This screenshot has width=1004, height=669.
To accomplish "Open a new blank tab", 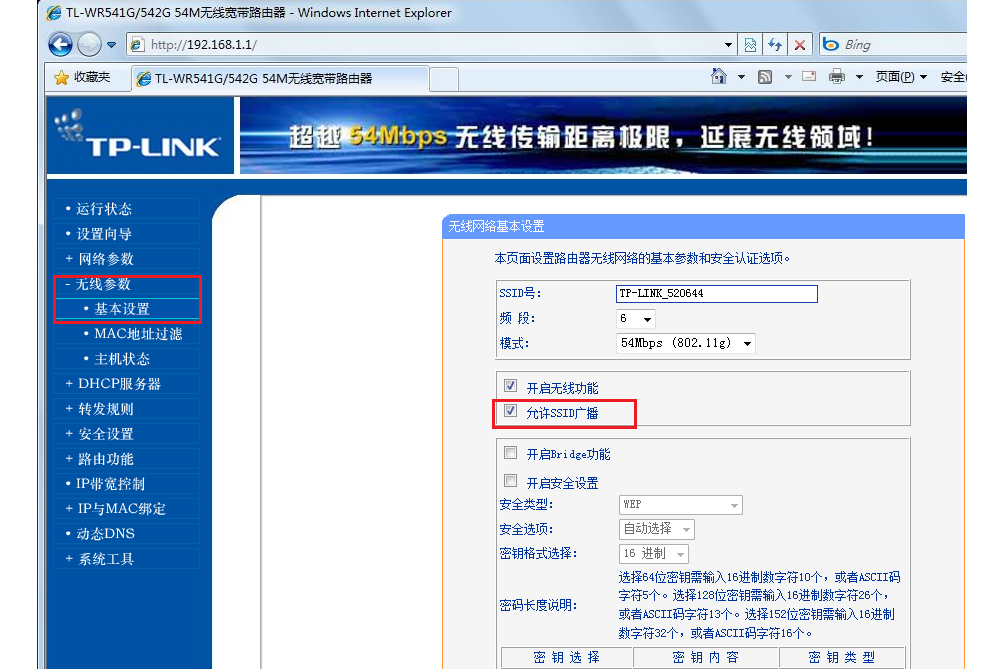I will (444, 79).
